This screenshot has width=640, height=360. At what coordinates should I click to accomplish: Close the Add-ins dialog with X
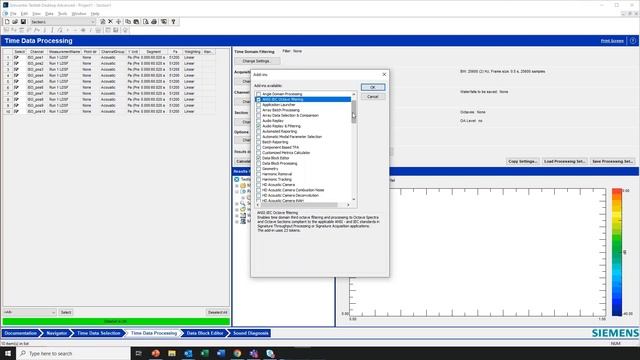click(x=384, y=75)
